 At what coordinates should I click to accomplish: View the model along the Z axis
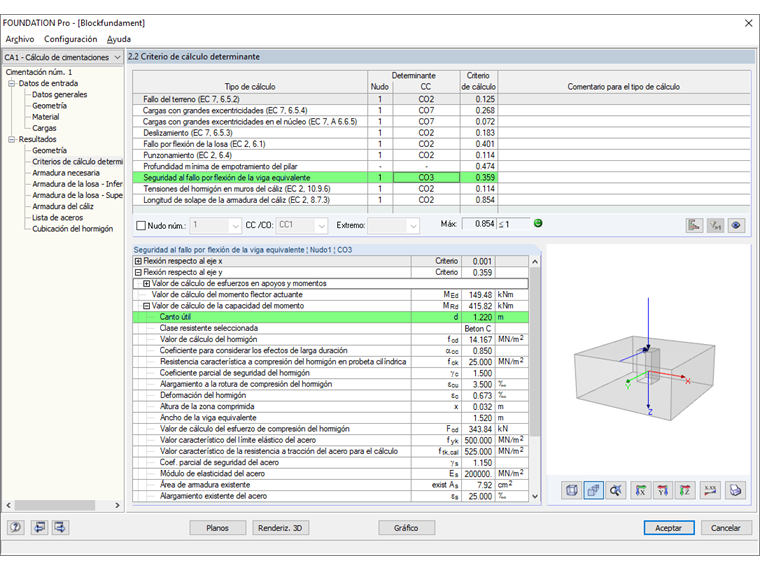(685, 491)
